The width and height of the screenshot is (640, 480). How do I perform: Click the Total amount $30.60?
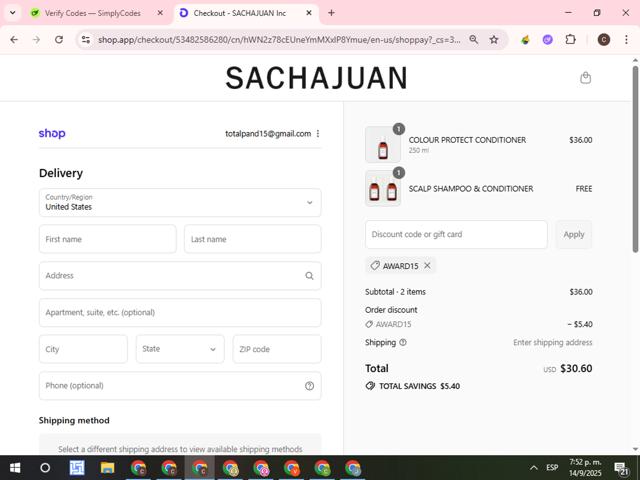coord(576,369)
